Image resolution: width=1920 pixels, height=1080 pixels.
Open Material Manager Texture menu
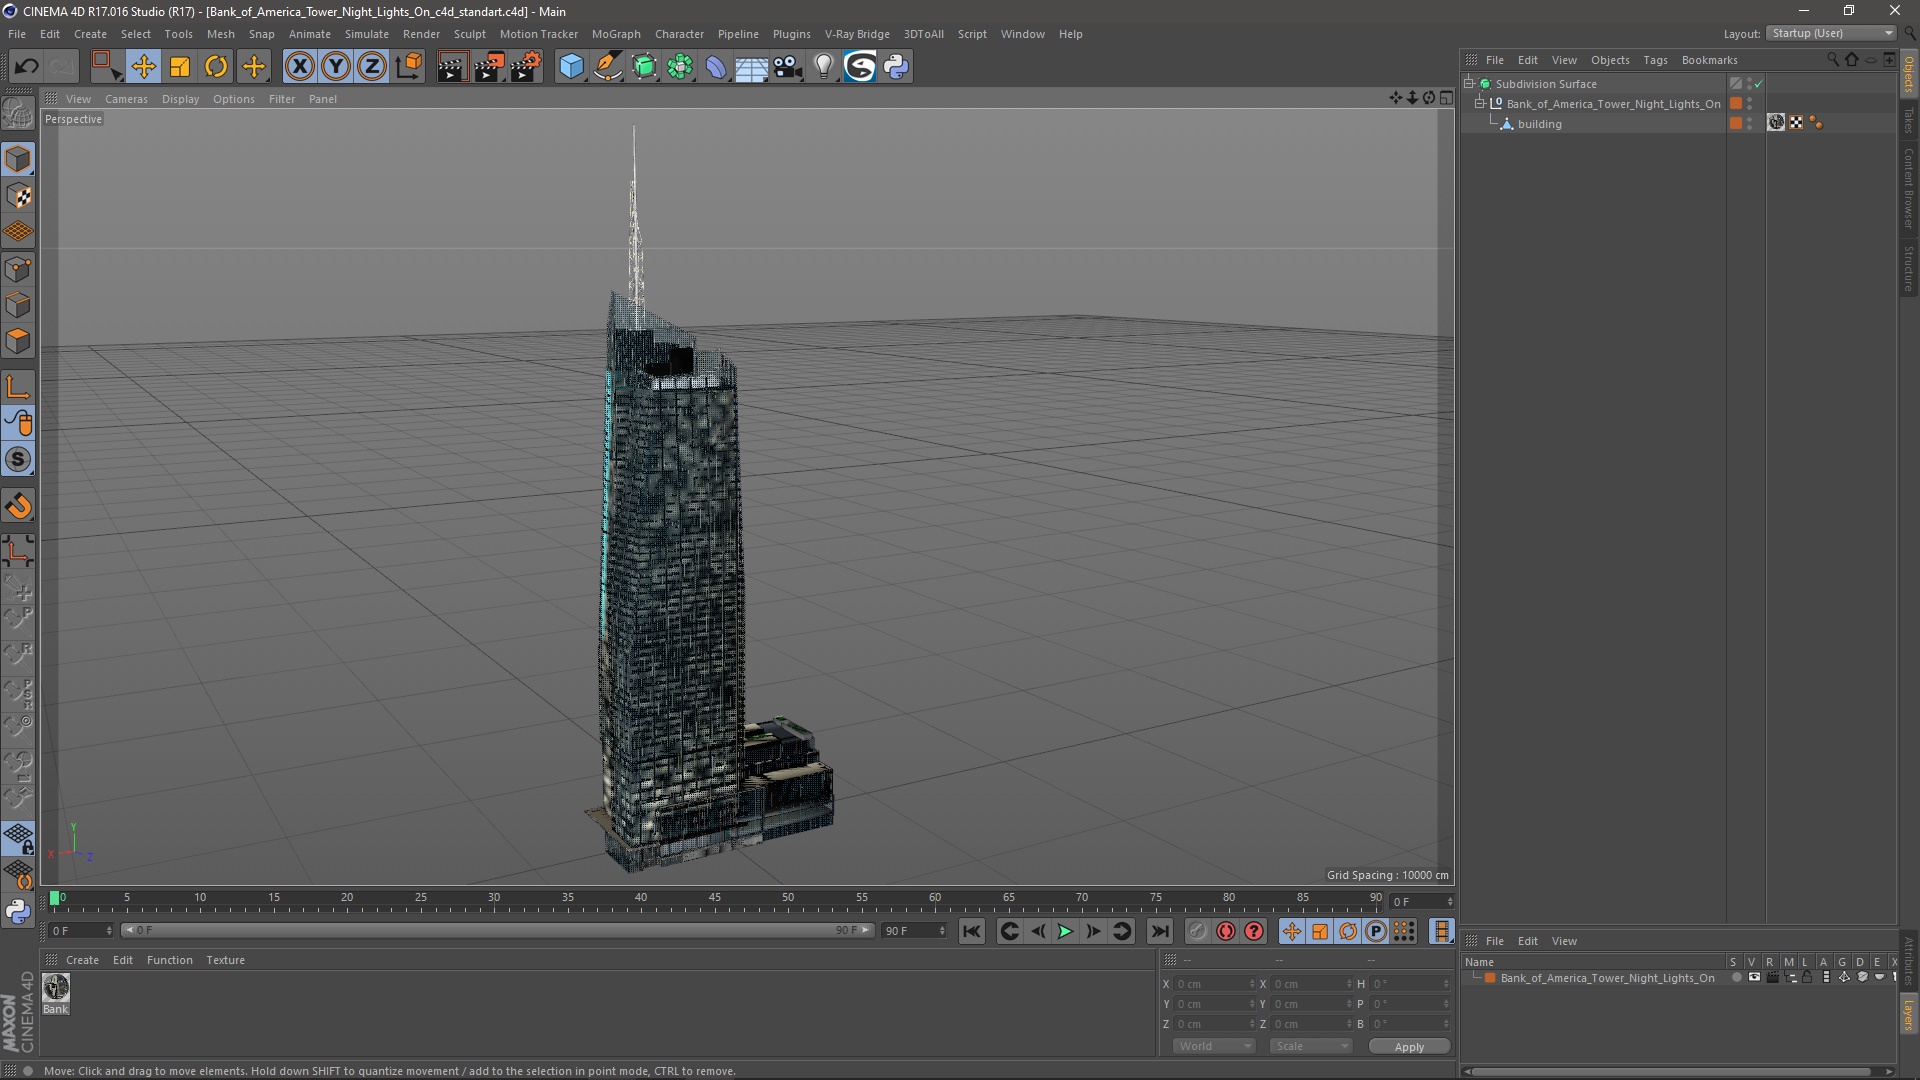coord(225,960)
